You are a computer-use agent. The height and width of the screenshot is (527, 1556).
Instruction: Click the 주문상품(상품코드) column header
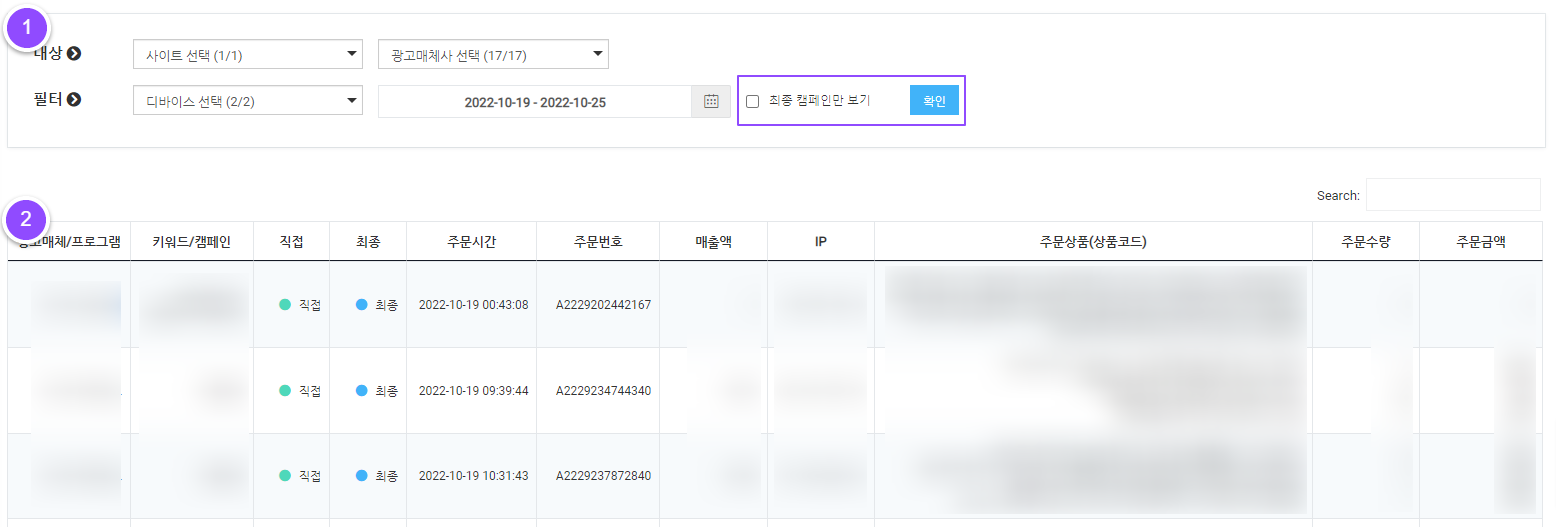point(1092,242)
